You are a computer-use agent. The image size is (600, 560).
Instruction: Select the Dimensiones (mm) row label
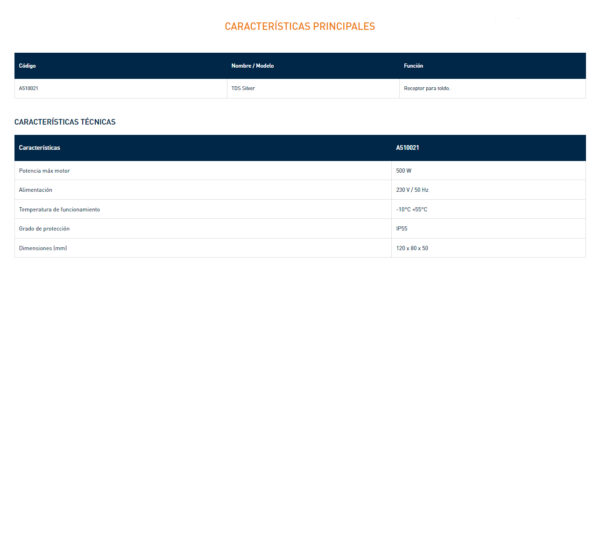point(43,248)
